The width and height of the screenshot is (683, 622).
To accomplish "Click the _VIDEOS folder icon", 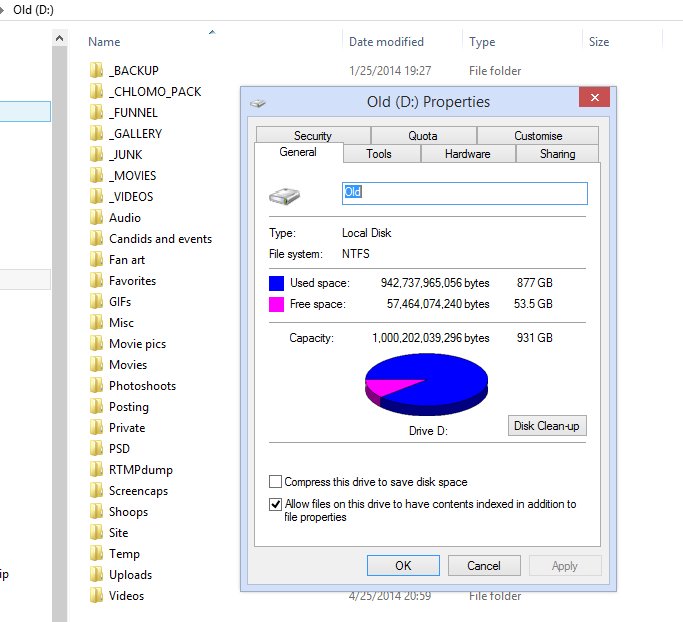I will (x=96, y=196).
